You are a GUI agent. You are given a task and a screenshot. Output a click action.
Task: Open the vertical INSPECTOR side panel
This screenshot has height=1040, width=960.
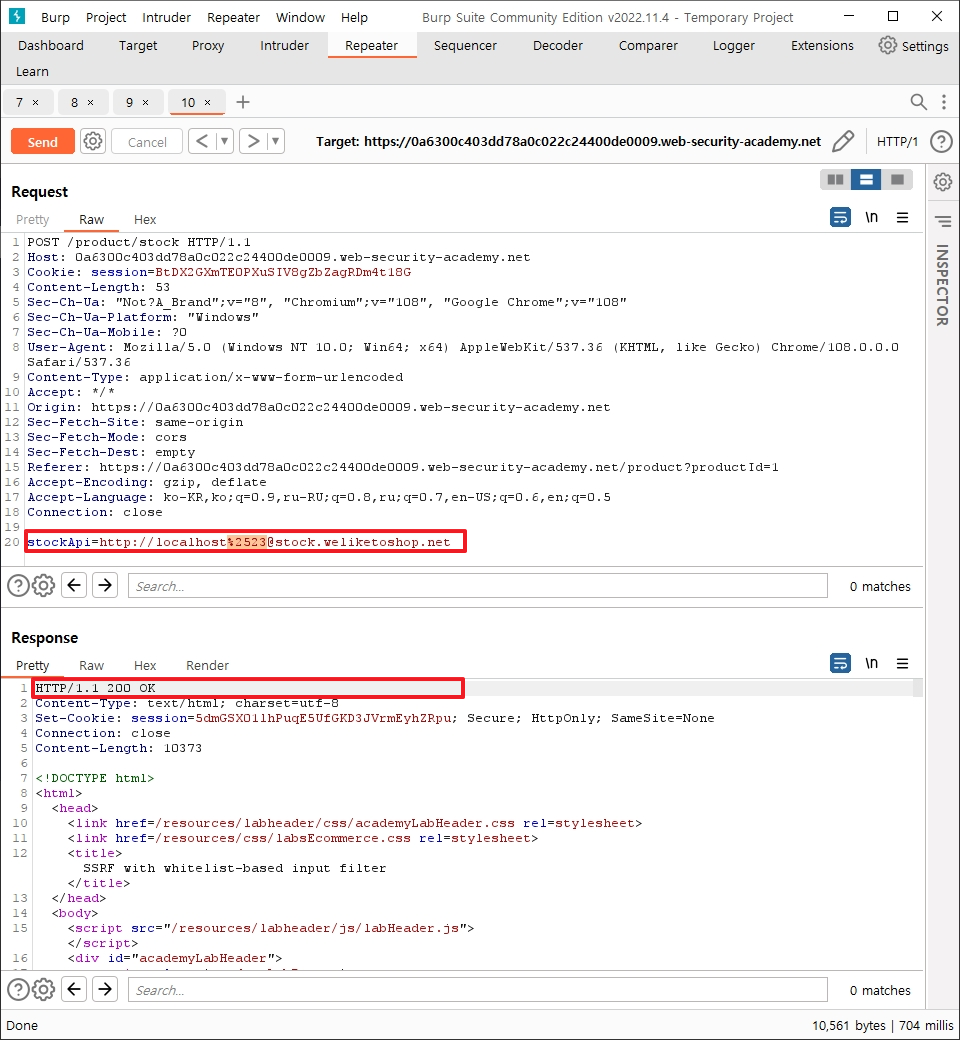(941, 285)
